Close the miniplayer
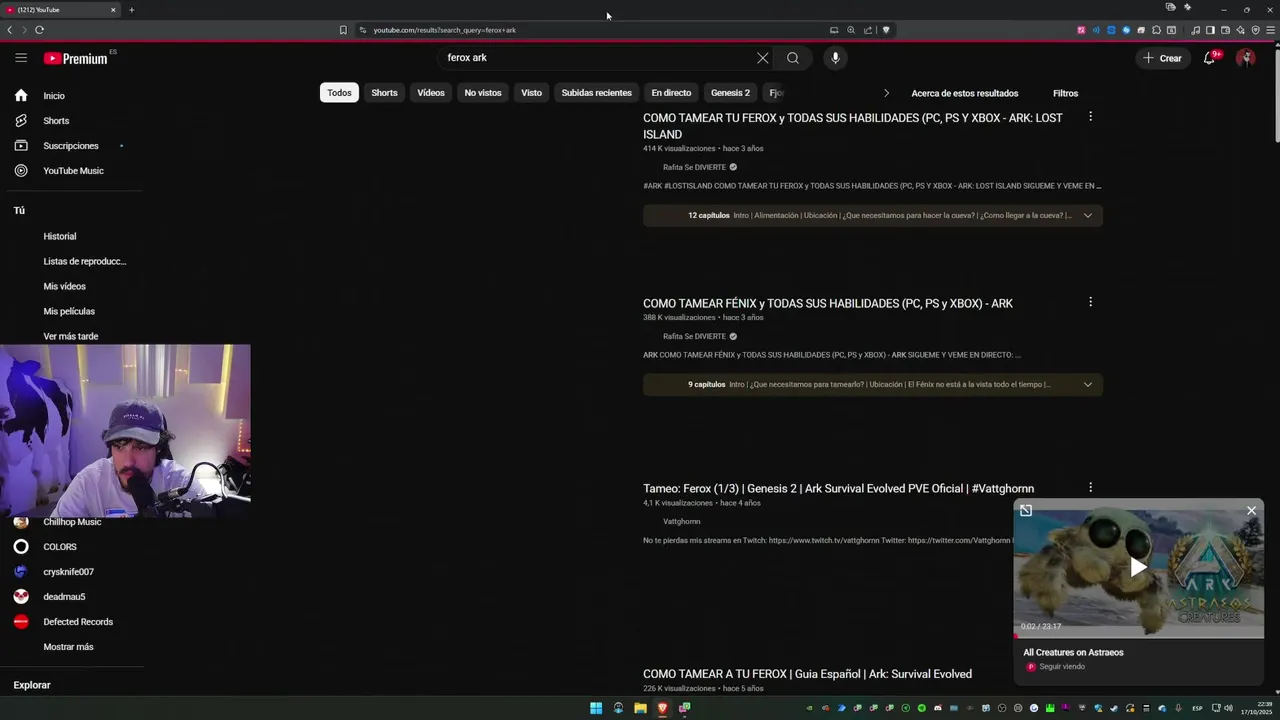1280x720 pixels. (x=1251, y=511)
